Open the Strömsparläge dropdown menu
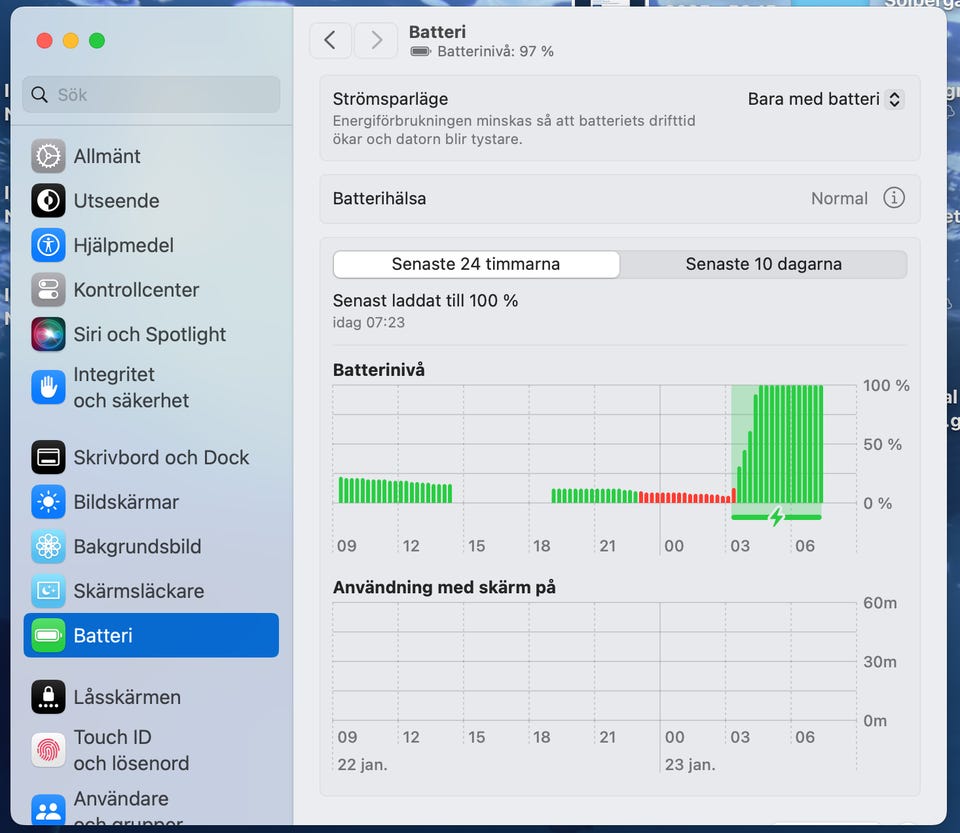The height and width of the screenshot is (833, 960). (x=825, y=99)
